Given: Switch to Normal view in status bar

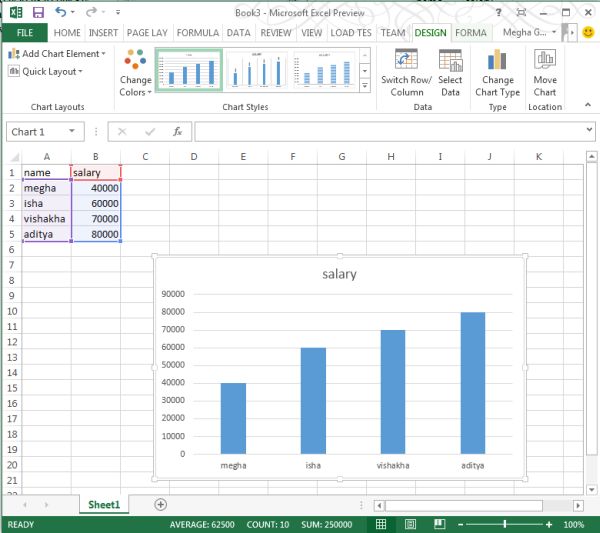Looking at the screenshot, I should point(381,524).
